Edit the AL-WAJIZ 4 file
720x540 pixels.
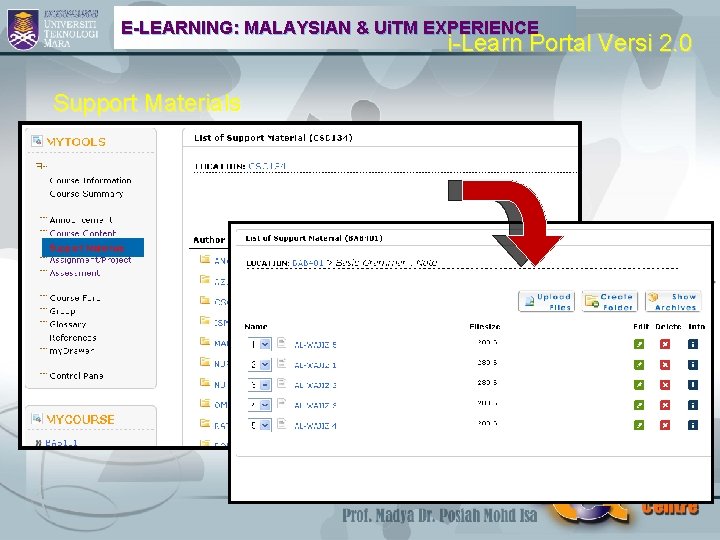pos(638,425)
